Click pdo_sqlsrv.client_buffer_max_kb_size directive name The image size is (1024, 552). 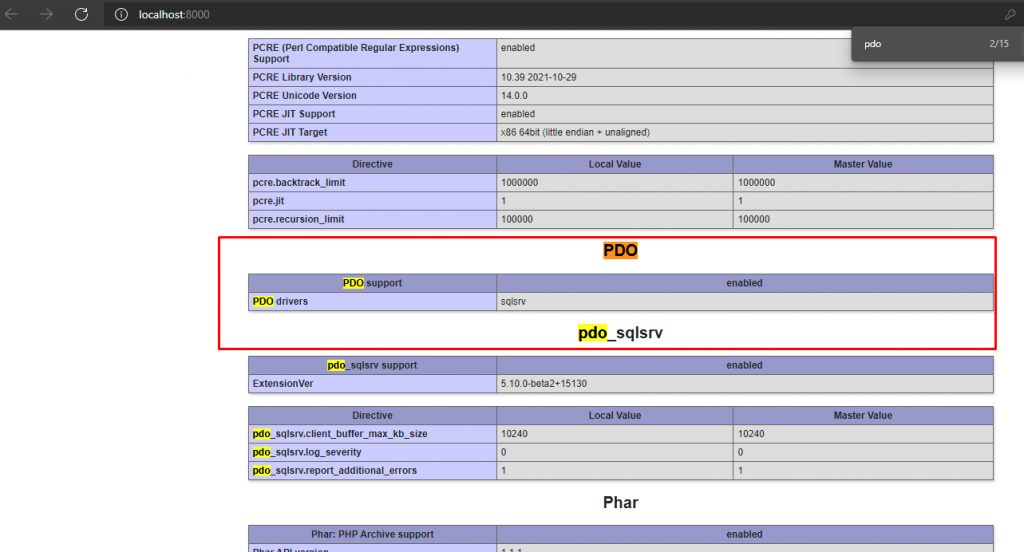340,434
